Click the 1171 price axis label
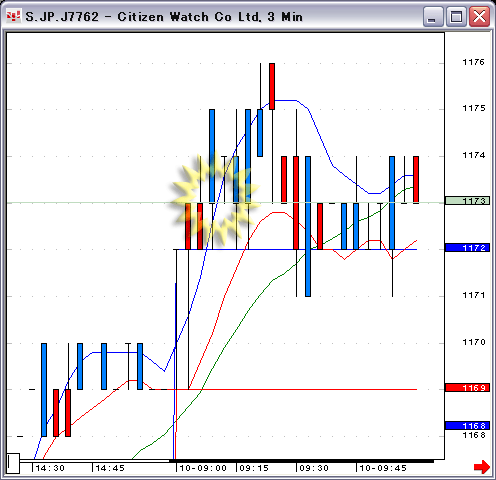The height and width of the screenshot is (480, 496). click(x=473, y=295)
